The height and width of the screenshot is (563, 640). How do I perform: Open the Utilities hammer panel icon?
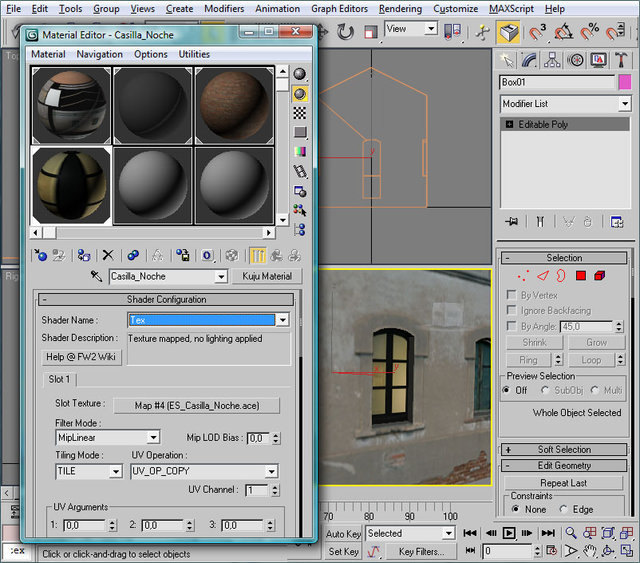coord(619,60)
